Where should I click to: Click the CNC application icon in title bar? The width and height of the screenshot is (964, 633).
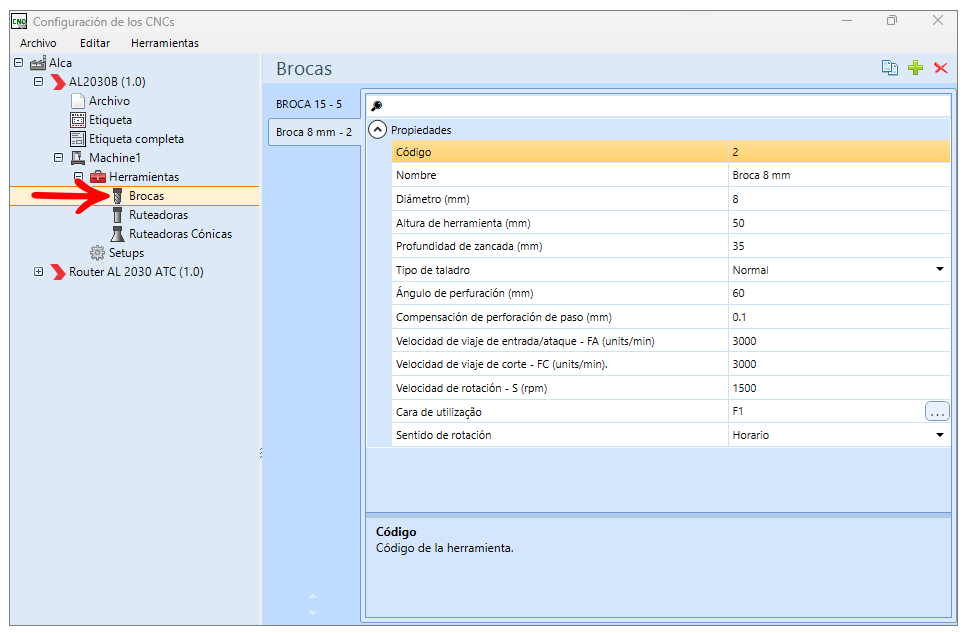pyautogui.click(x=19, y=22)
